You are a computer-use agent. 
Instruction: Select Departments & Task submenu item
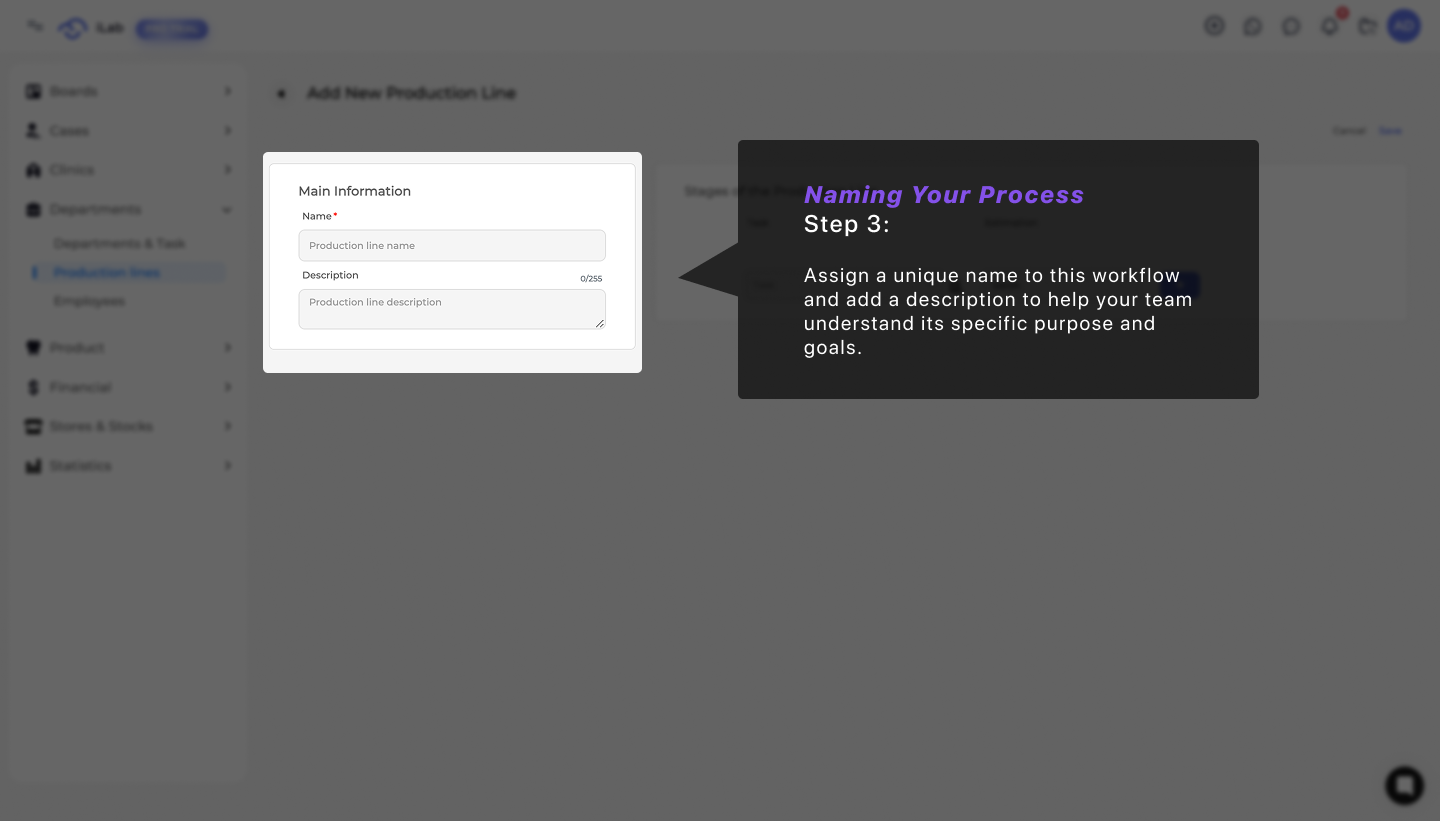[120, 244]
